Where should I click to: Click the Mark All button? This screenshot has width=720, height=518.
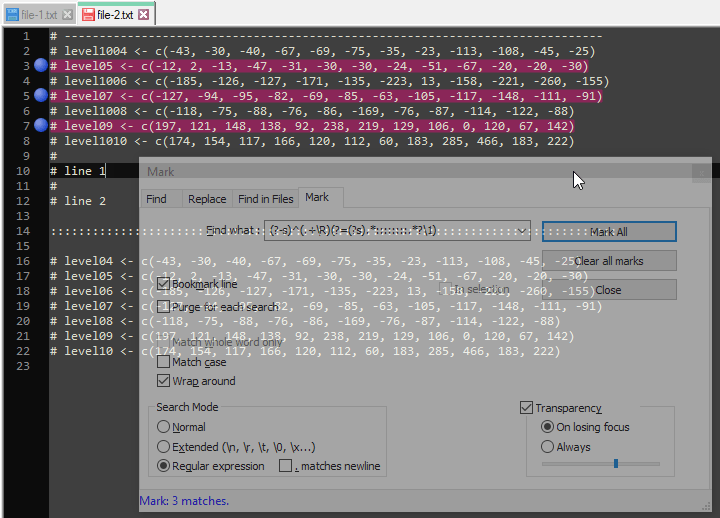tap(609, 231)
